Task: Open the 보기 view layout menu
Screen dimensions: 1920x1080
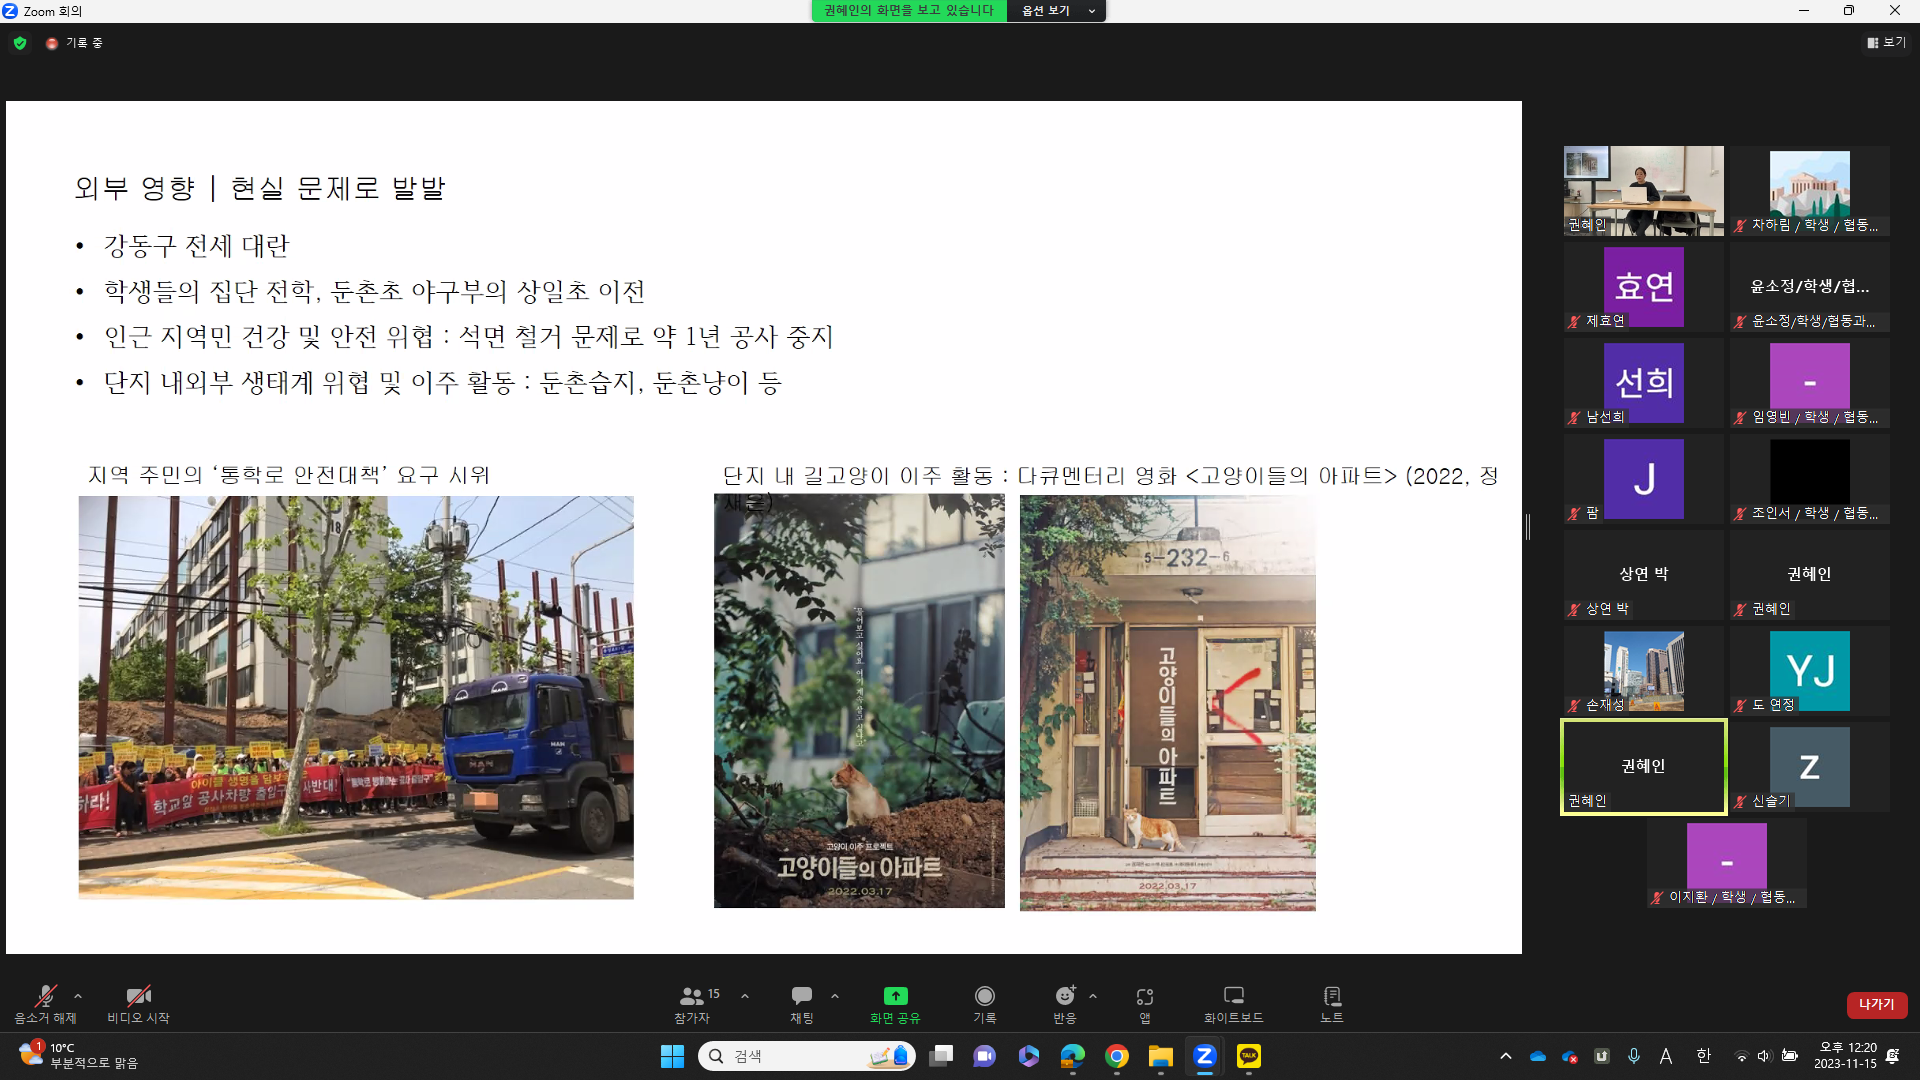Action: pyautogui.click(x=1886, y=43)
